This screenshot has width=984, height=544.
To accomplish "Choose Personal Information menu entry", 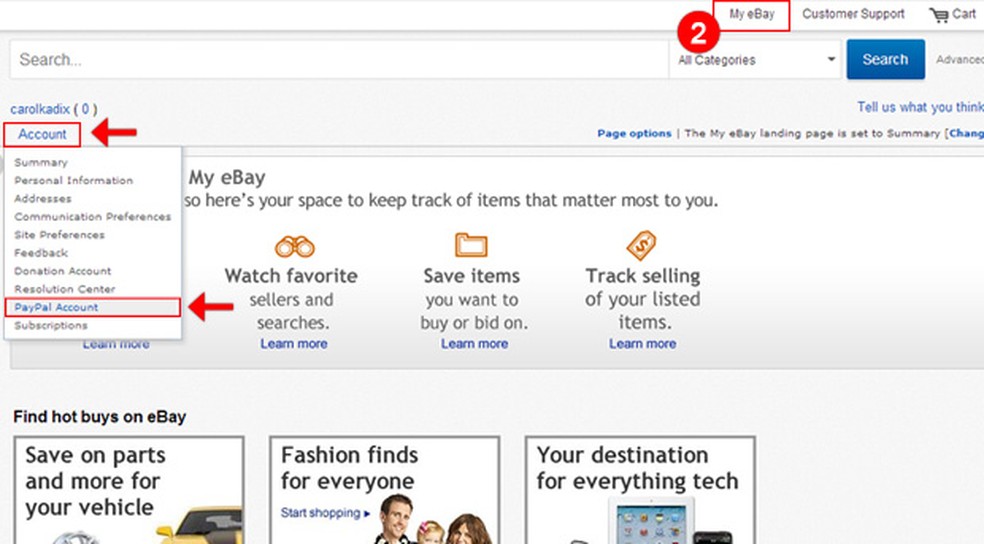I will click(73, 181).
